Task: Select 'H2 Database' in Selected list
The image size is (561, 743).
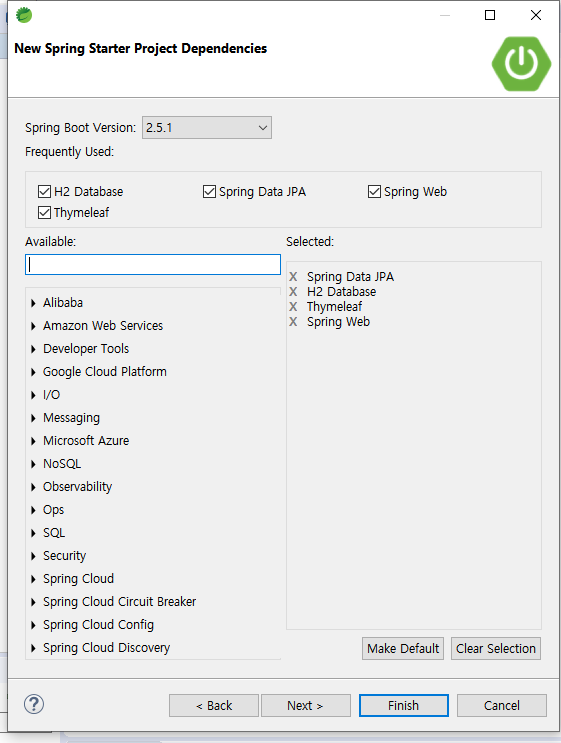Action: click(341, 292)
